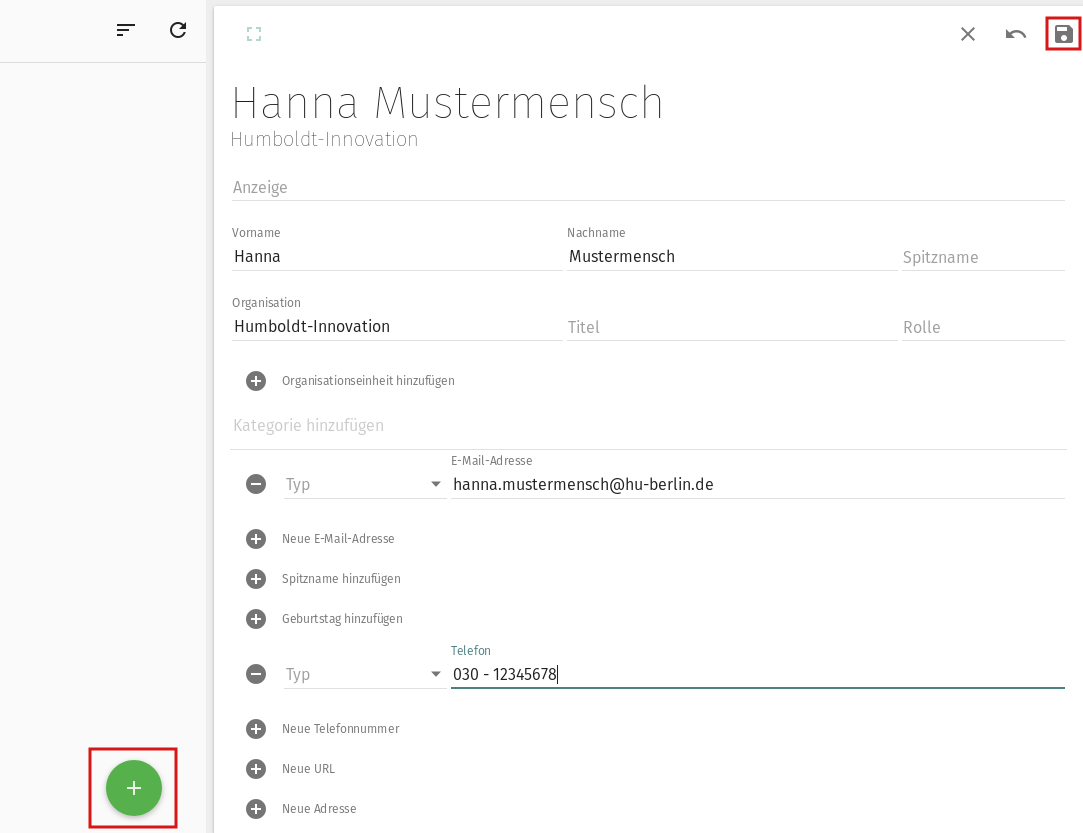Click into the Vorname field

(x=396, y=257)
